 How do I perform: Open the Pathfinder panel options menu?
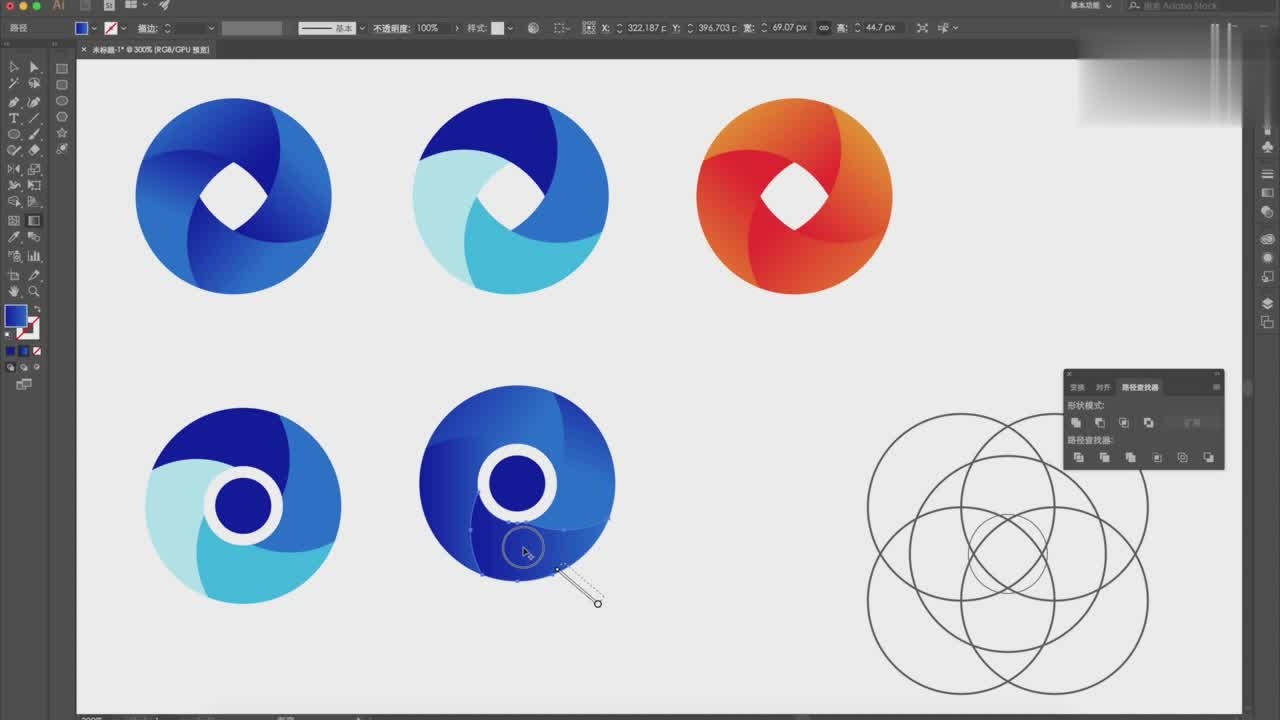click(x=1217, y=388)
